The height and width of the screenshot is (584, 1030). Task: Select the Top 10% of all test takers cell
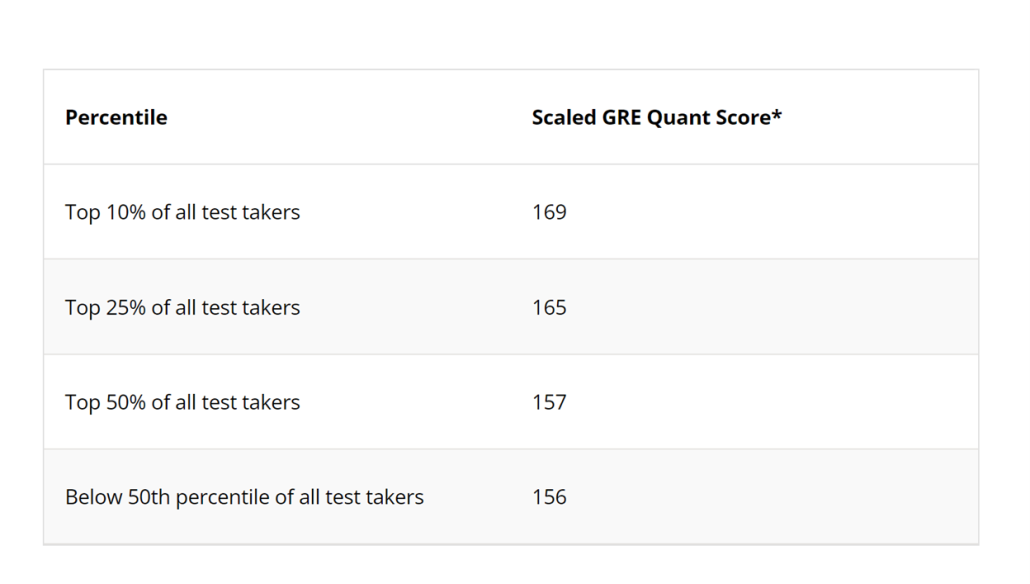182,212
